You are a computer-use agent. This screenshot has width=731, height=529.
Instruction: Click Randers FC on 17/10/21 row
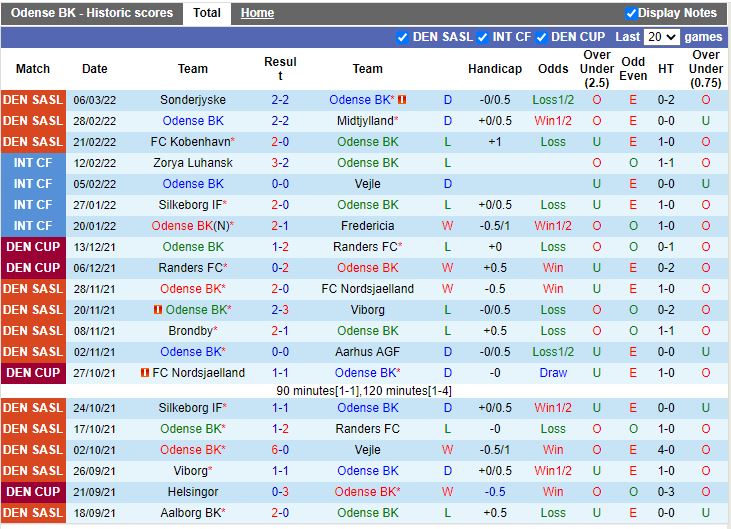pyautogui.click(x=367, y=429)
